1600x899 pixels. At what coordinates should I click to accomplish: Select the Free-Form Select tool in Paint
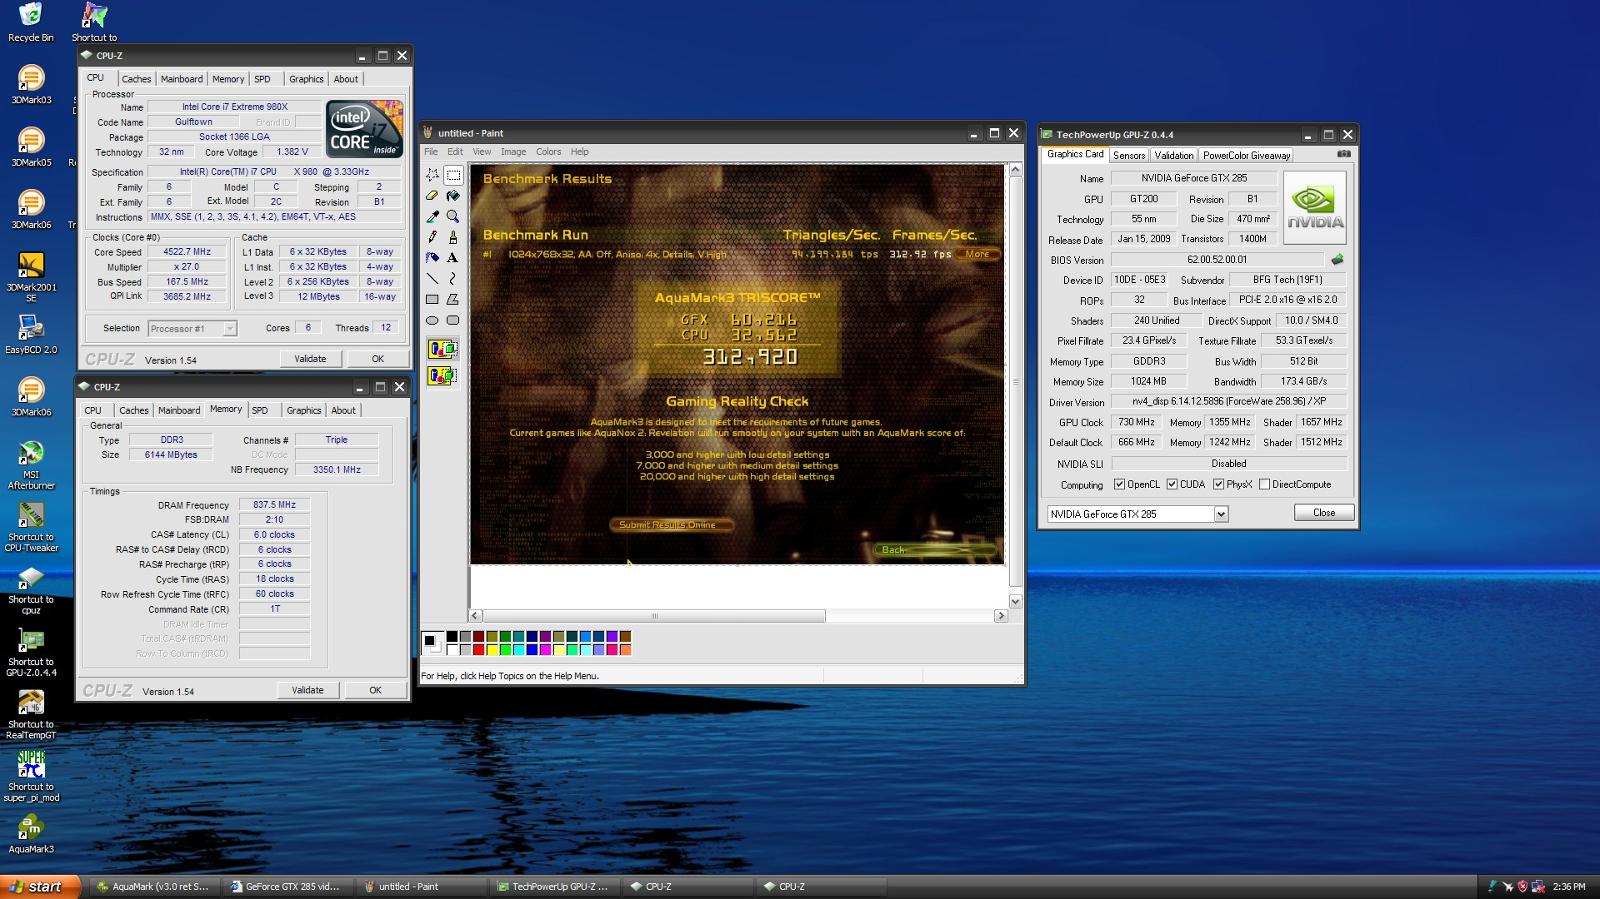click(x=432, y=174)
